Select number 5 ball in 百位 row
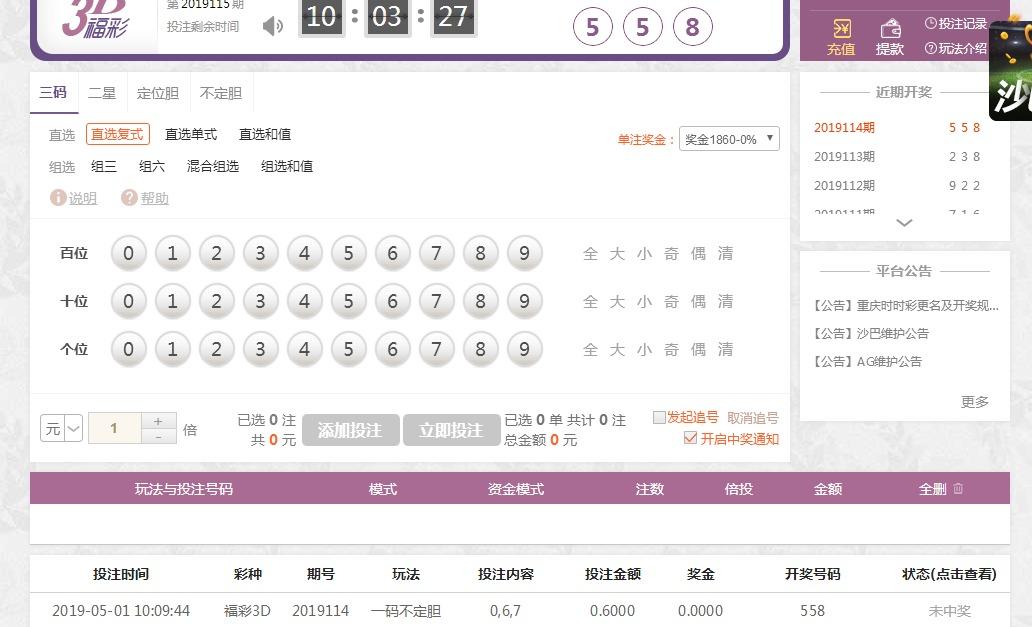The height and width of the screenshot is (627, 1032). point(348,254)
